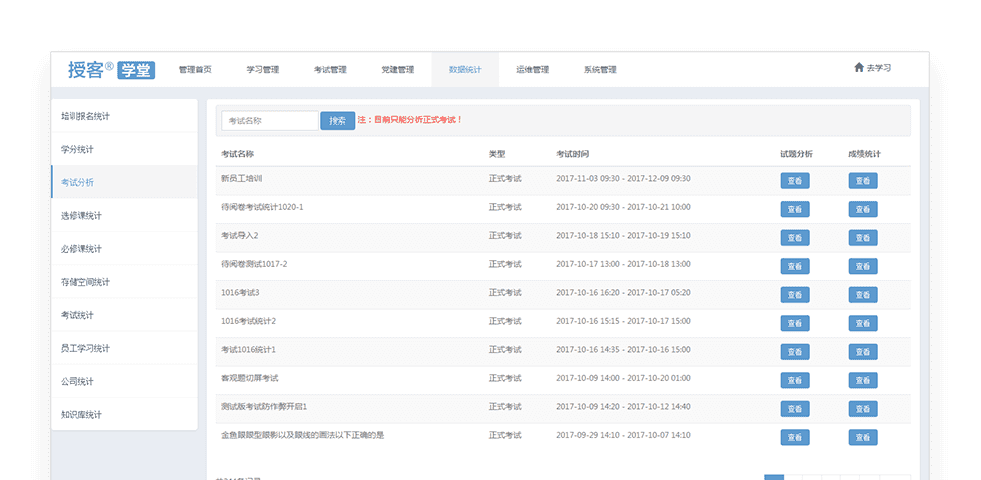The height and width of the screenshot is (480, 981).
Task: View 试题分析 for 金鱼眼眼型 exam row
Action: pos(795,437)
